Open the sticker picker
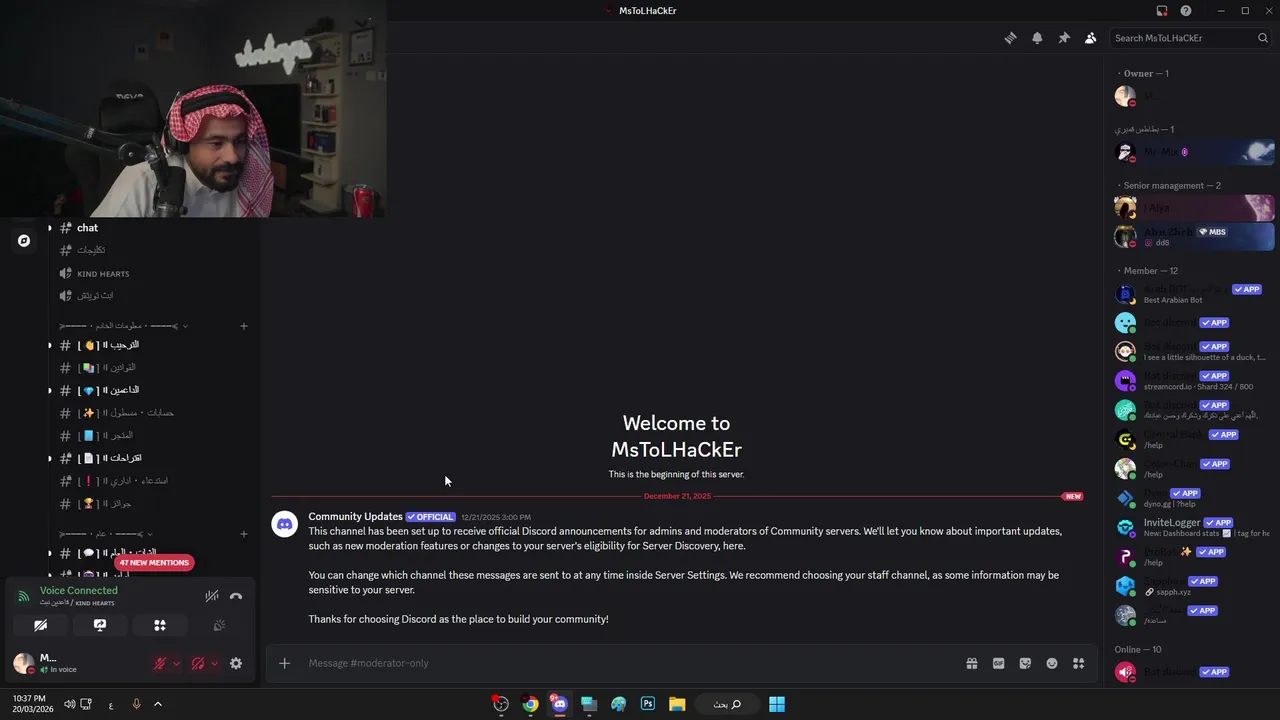1280x720 pixels. click(x=1025, y=663)
